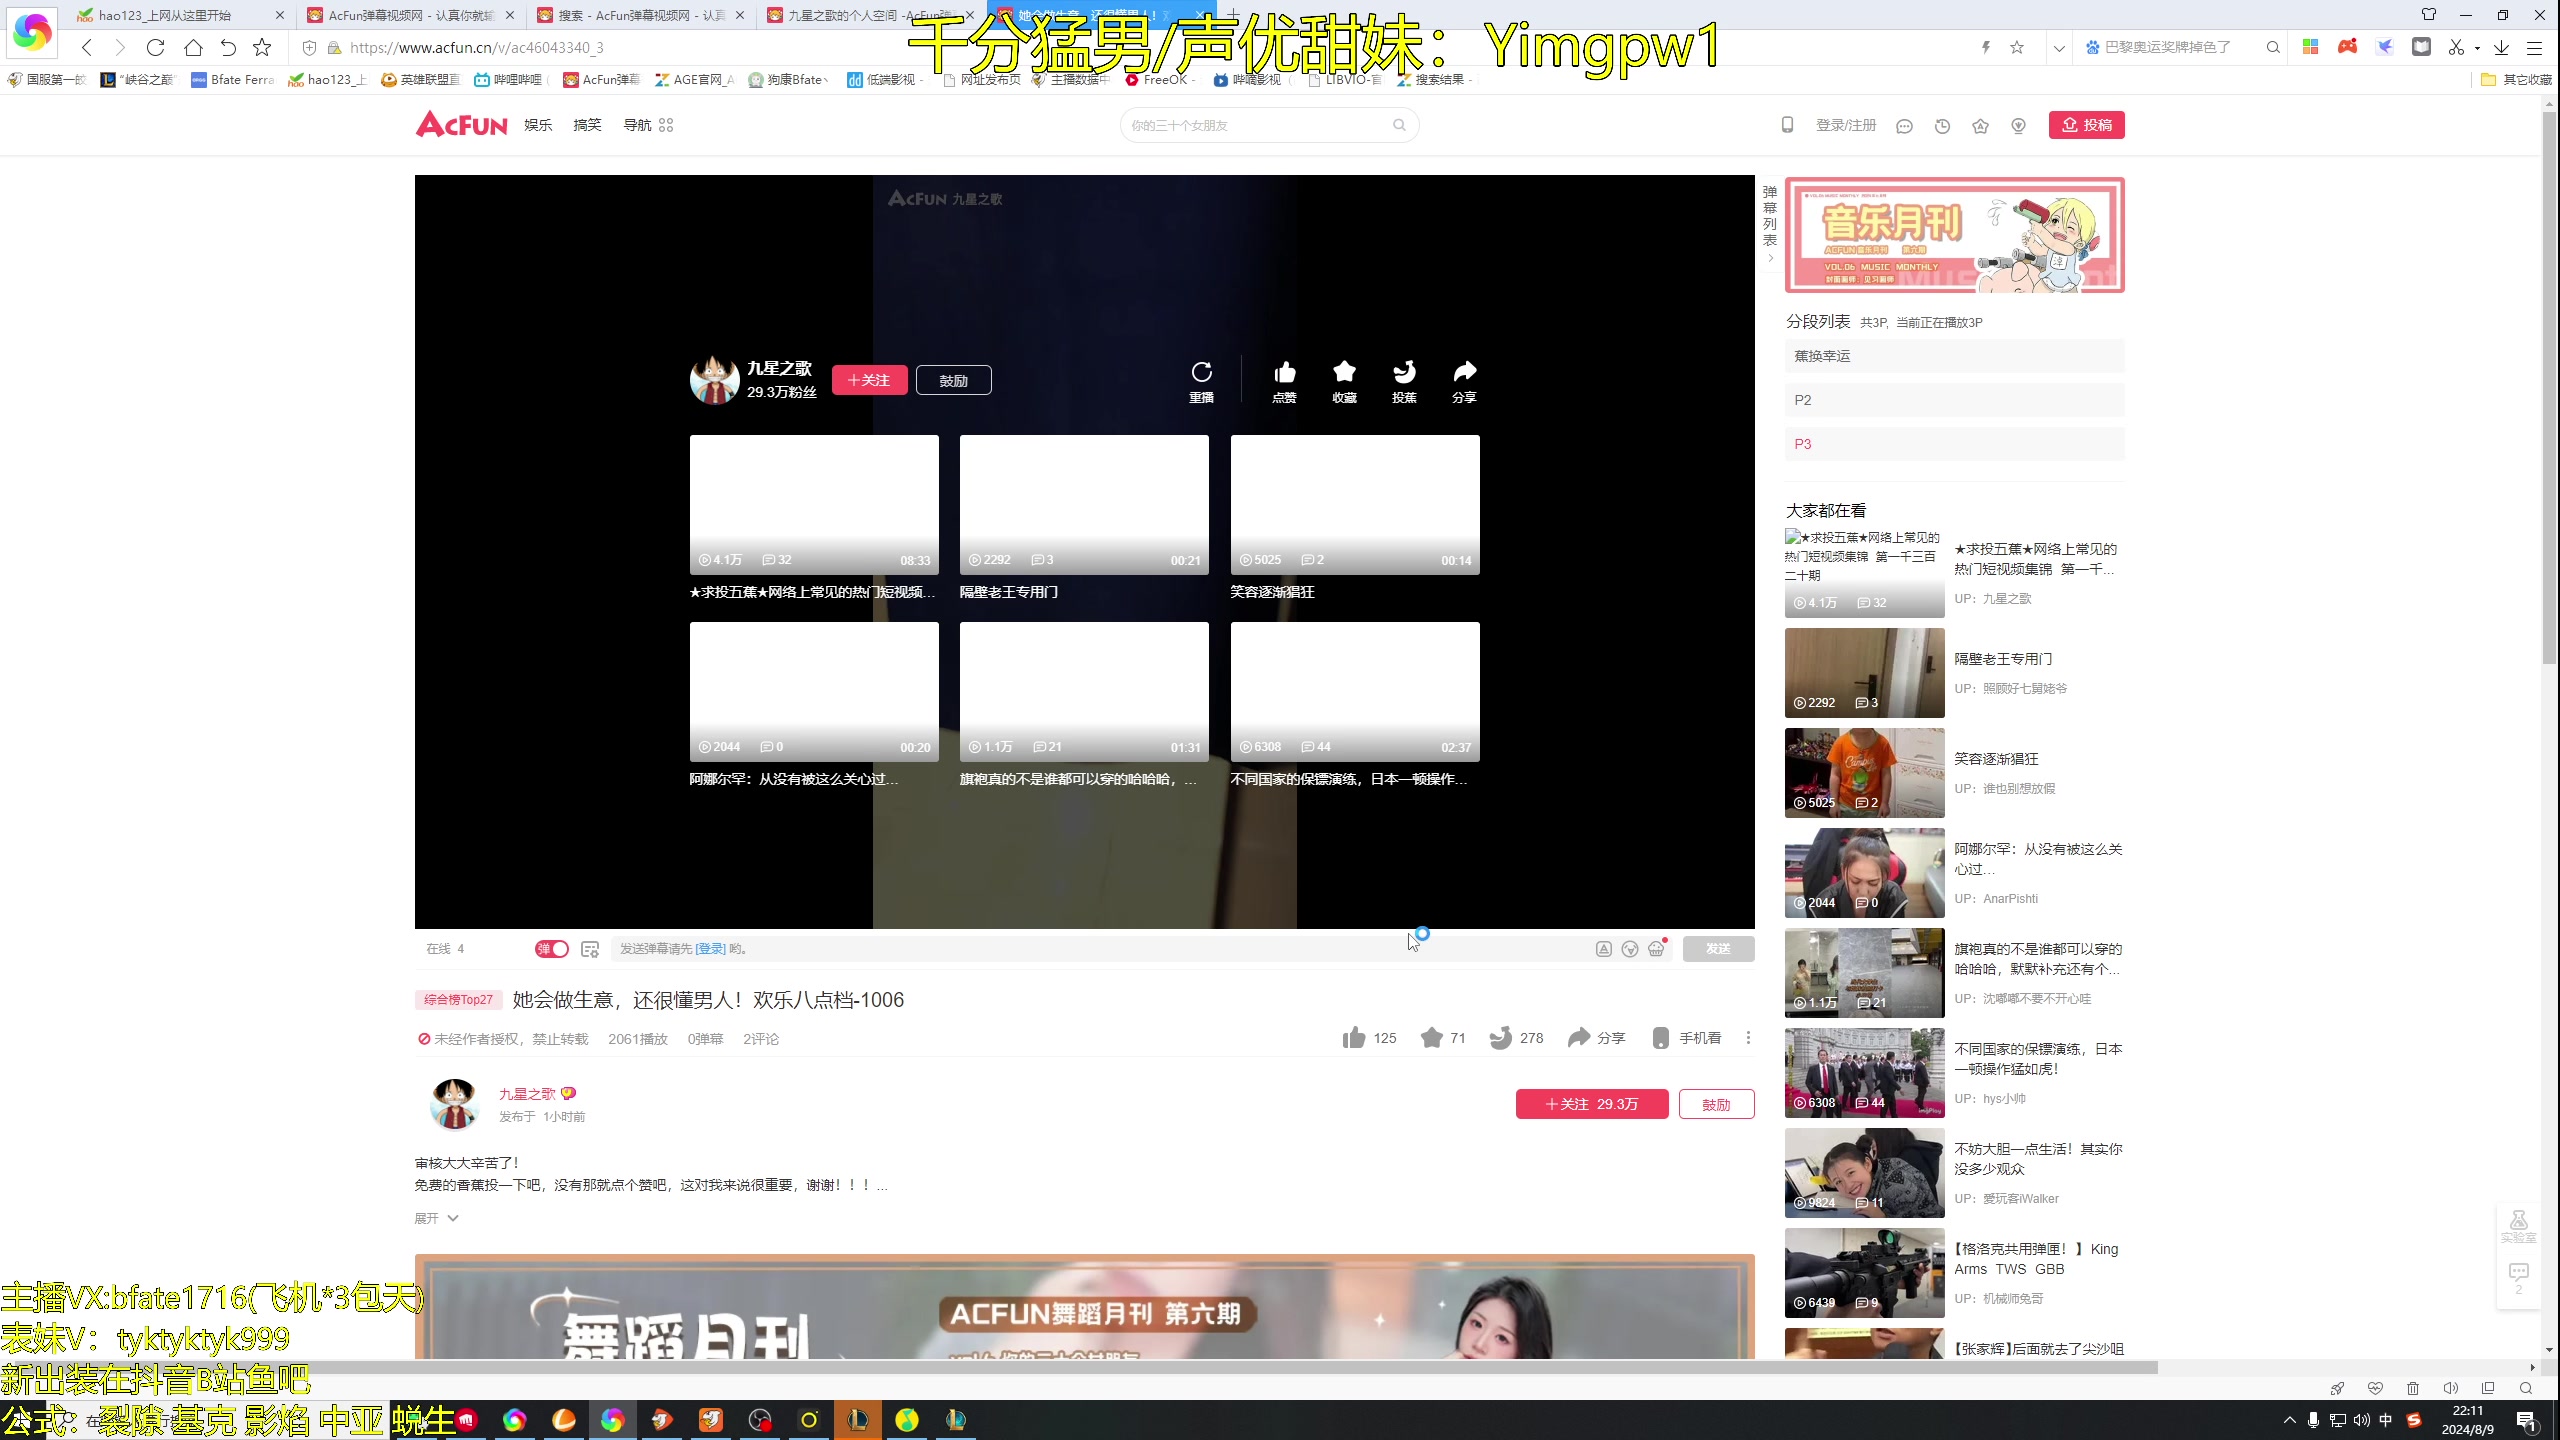Open the 搞笑 category menu
The width and height of the screenshot is (2560, 1440).
pos(587,125)
